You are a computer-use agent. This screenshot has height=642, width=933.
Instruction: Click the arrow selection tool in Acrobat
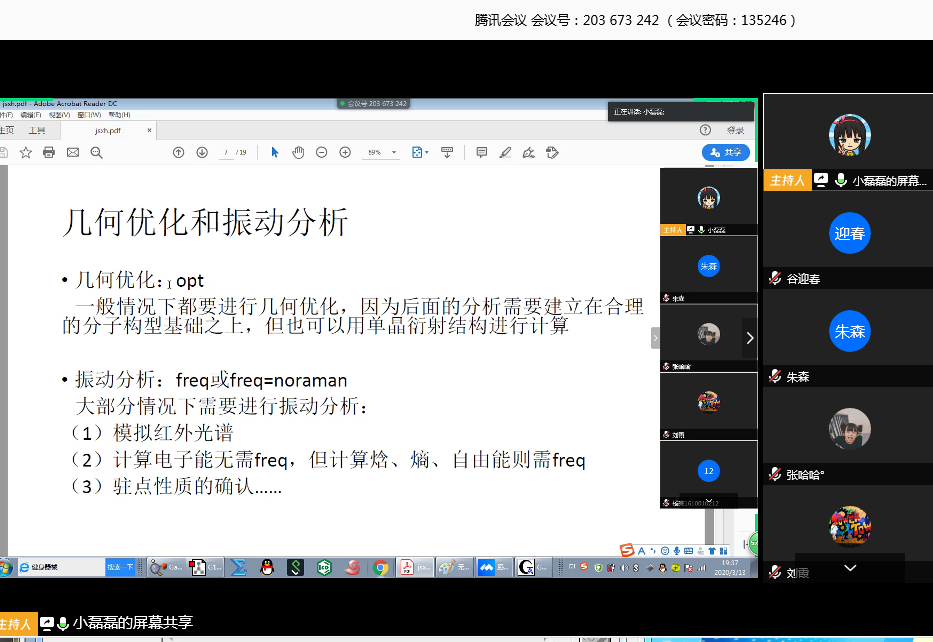point(275,152)
